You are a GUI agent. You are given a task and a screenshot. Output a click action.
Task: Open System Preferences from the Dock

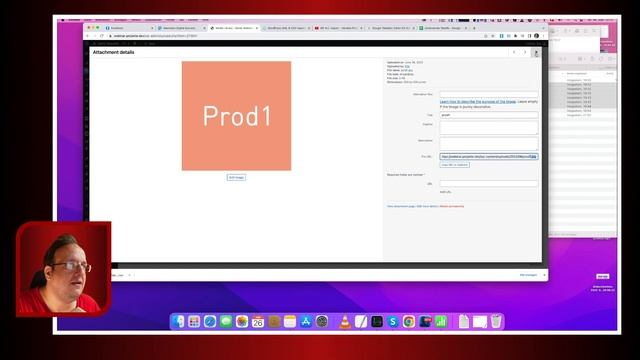point(322,322)
